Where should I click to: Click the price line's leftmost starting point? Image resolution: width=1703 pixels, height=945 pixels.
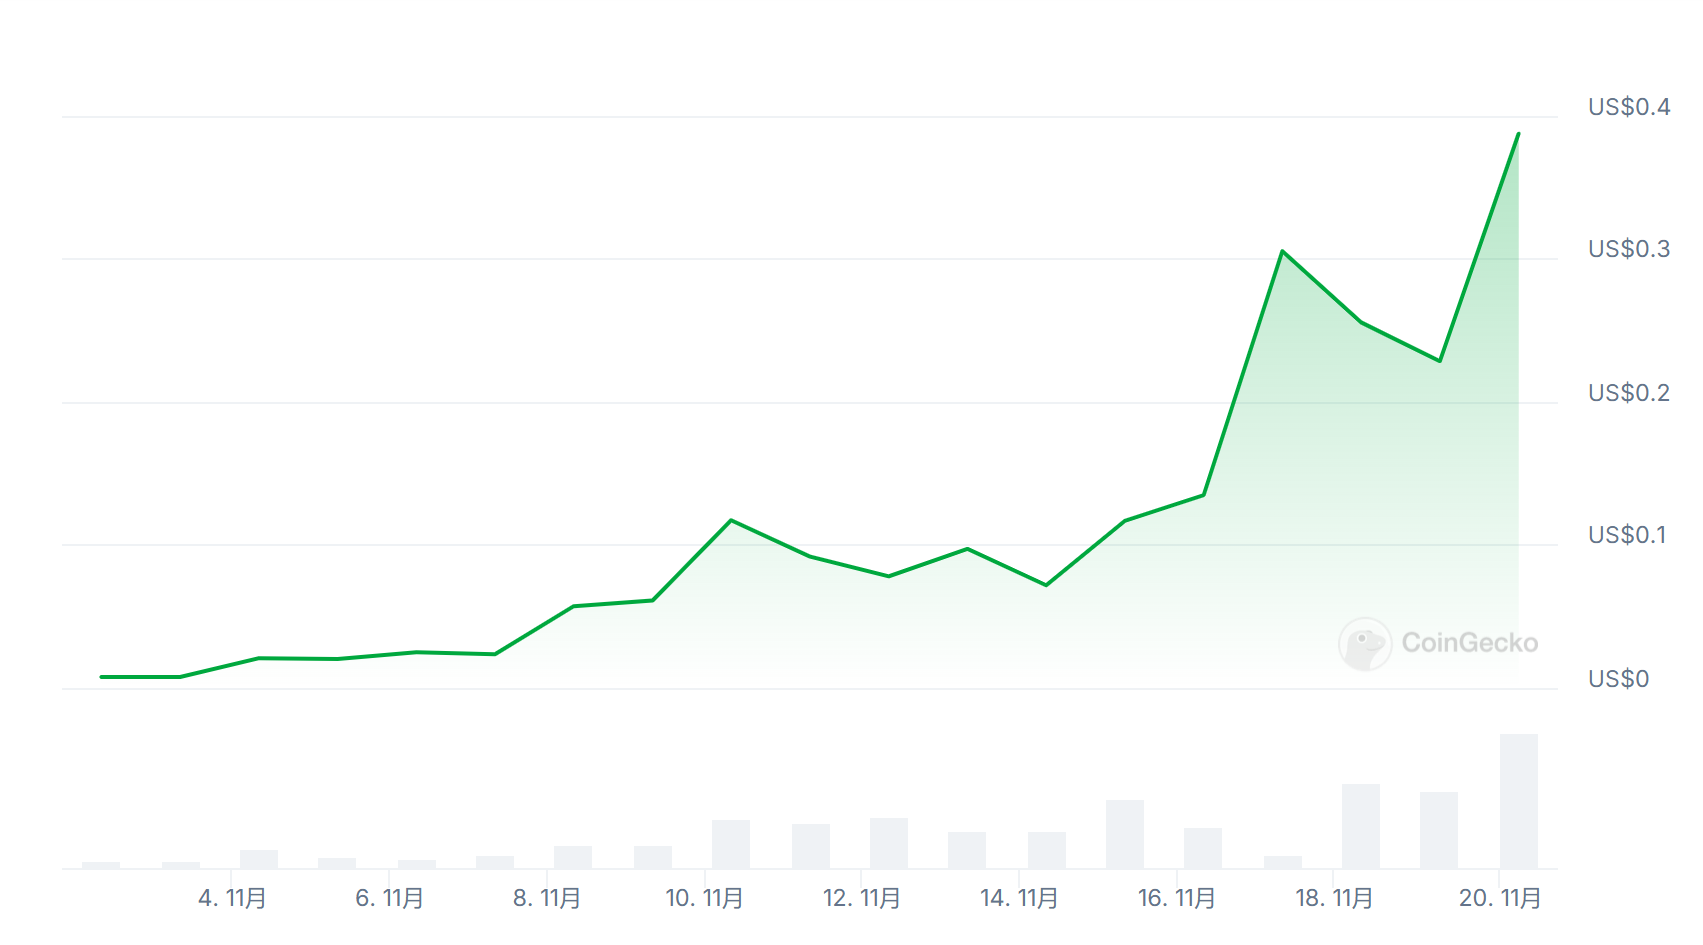click(x=101, y=677)
